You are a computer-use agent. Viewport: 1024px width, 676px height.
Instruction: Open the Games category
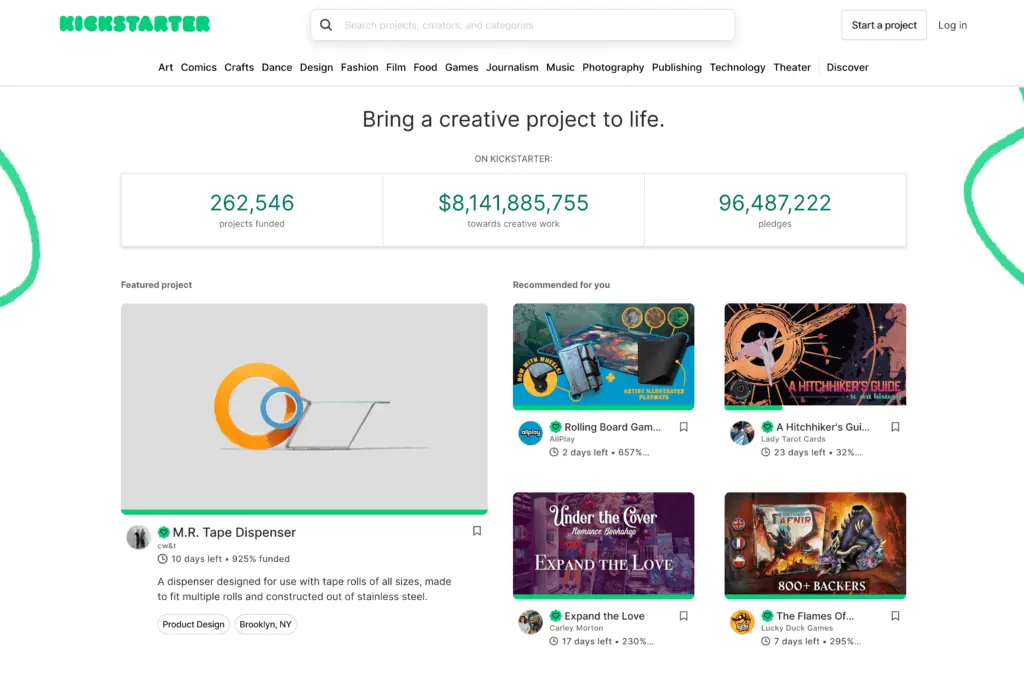click(x=462, y=67)
